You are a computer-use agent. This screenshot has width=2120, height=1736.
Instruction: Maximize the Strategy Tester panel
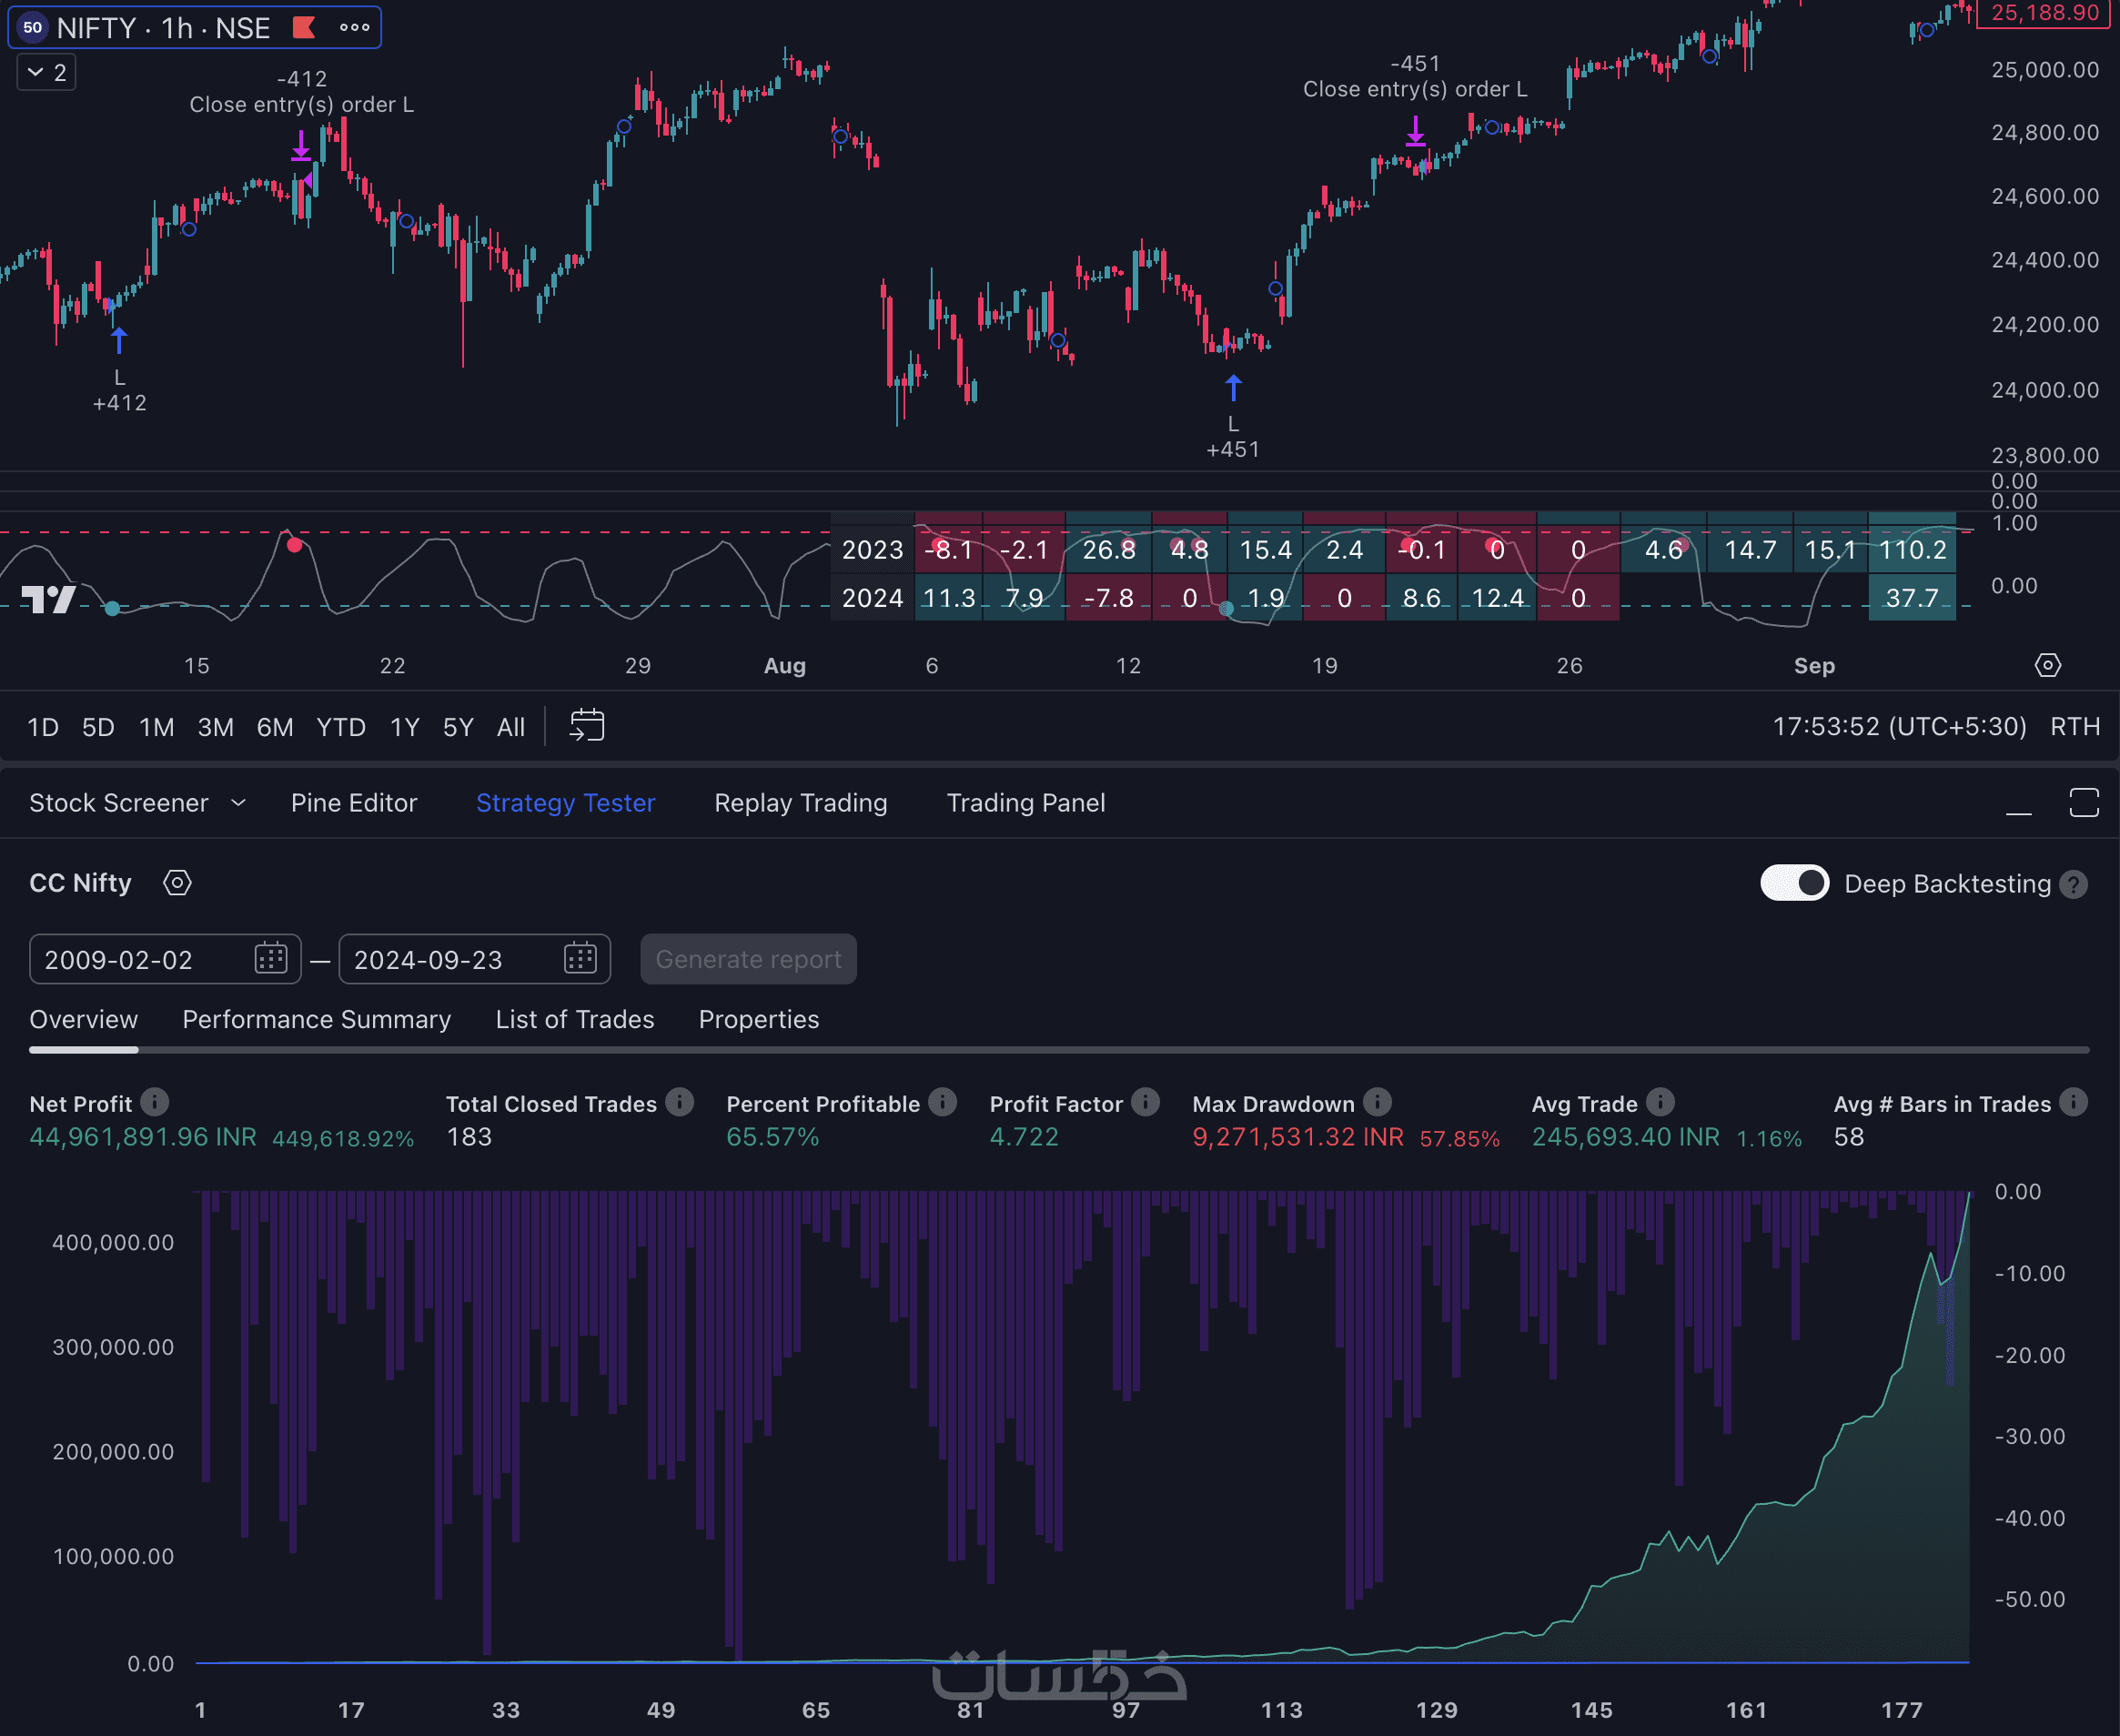[x=2083, y=802]
